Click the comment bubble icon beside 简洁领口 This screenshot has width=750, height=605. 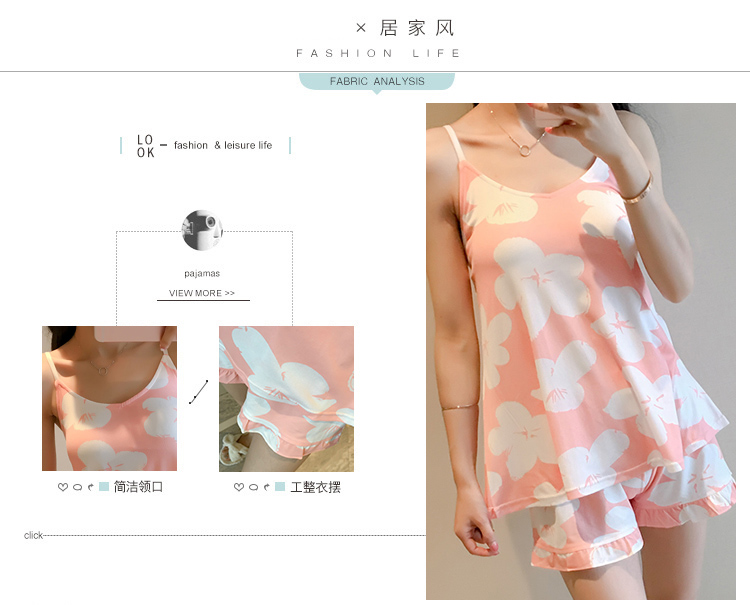[x=77, y=487]
